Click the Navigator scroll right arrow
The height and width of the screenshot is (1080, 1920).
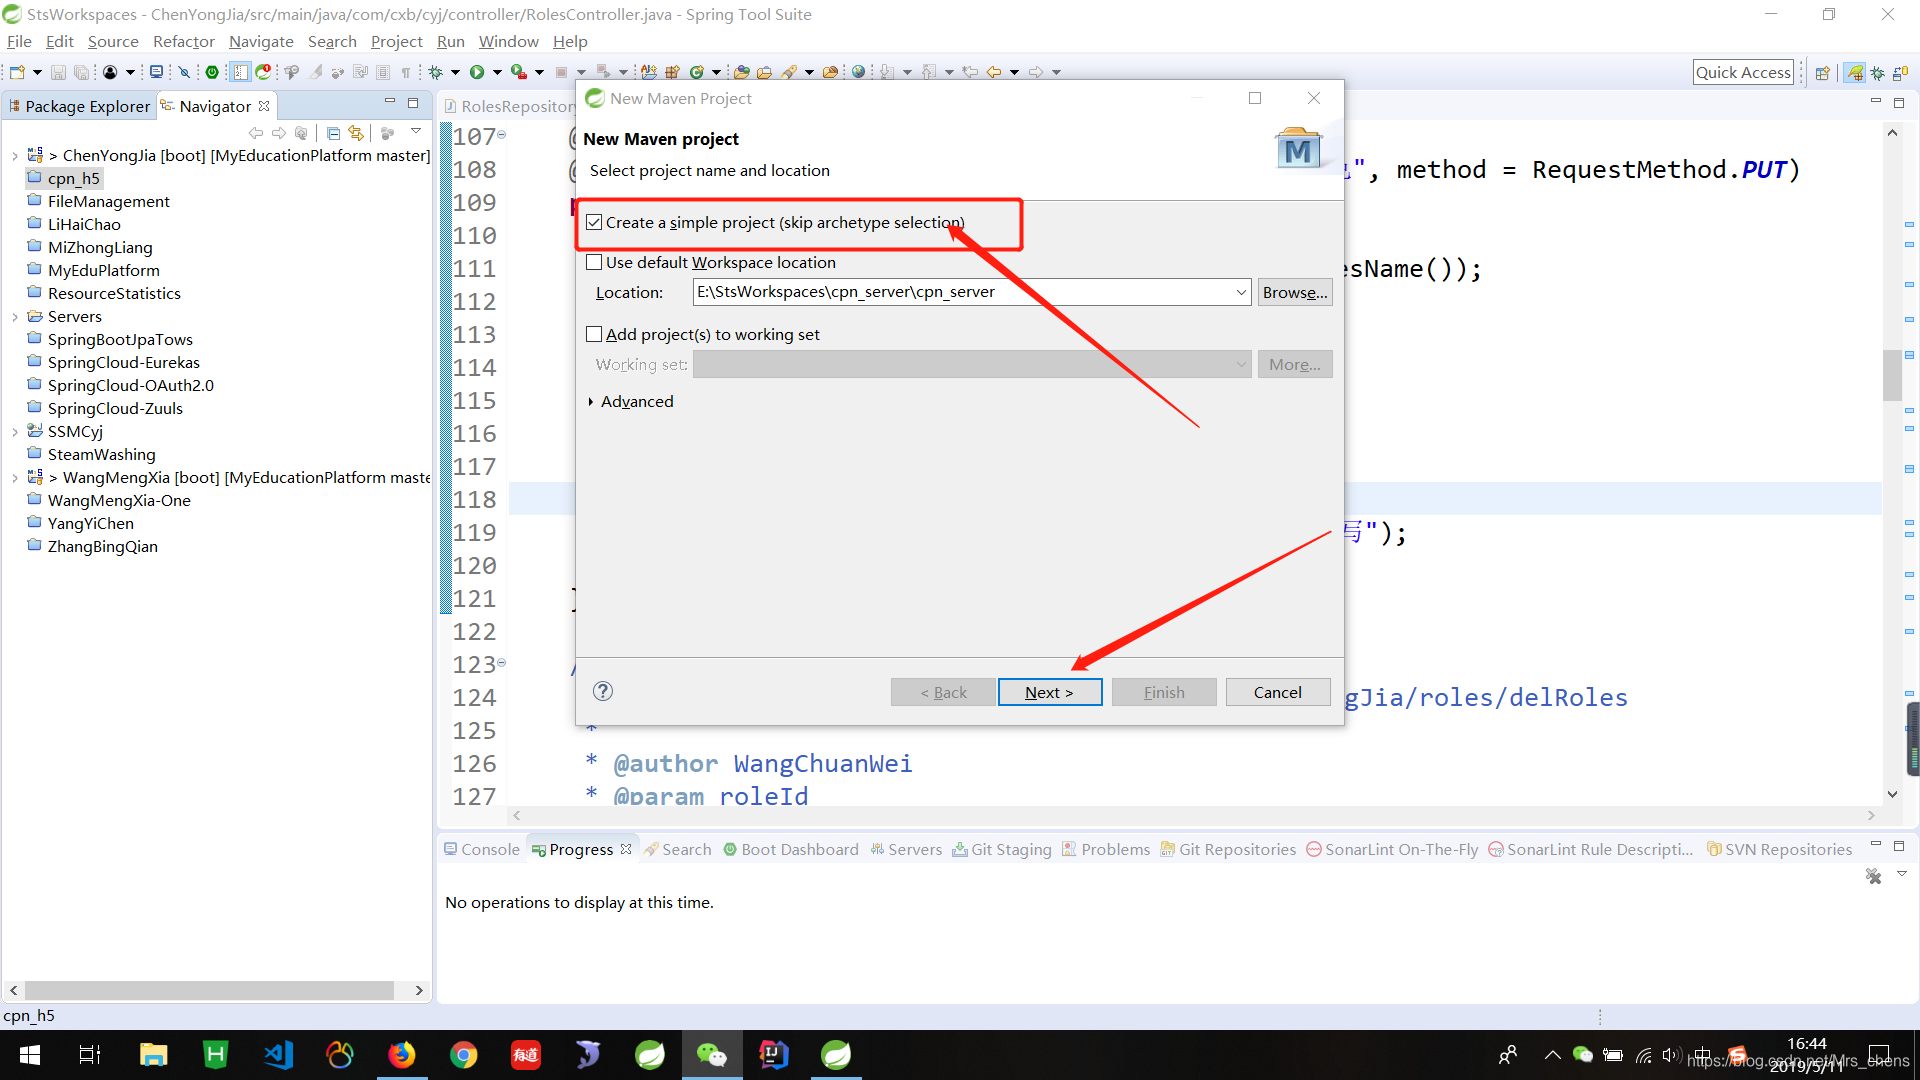419,990
